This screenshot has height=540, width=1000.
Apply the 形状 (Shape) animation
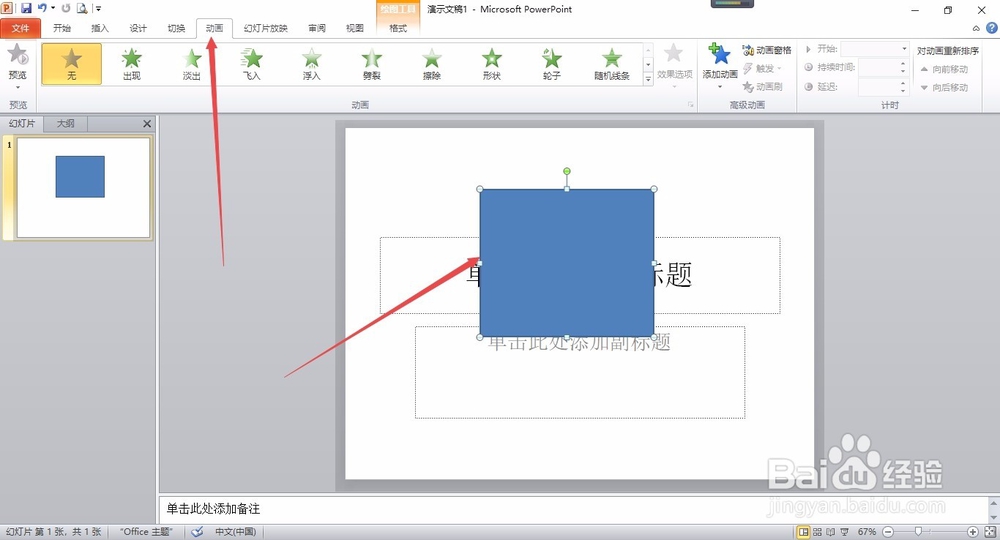tap(491, 64)
